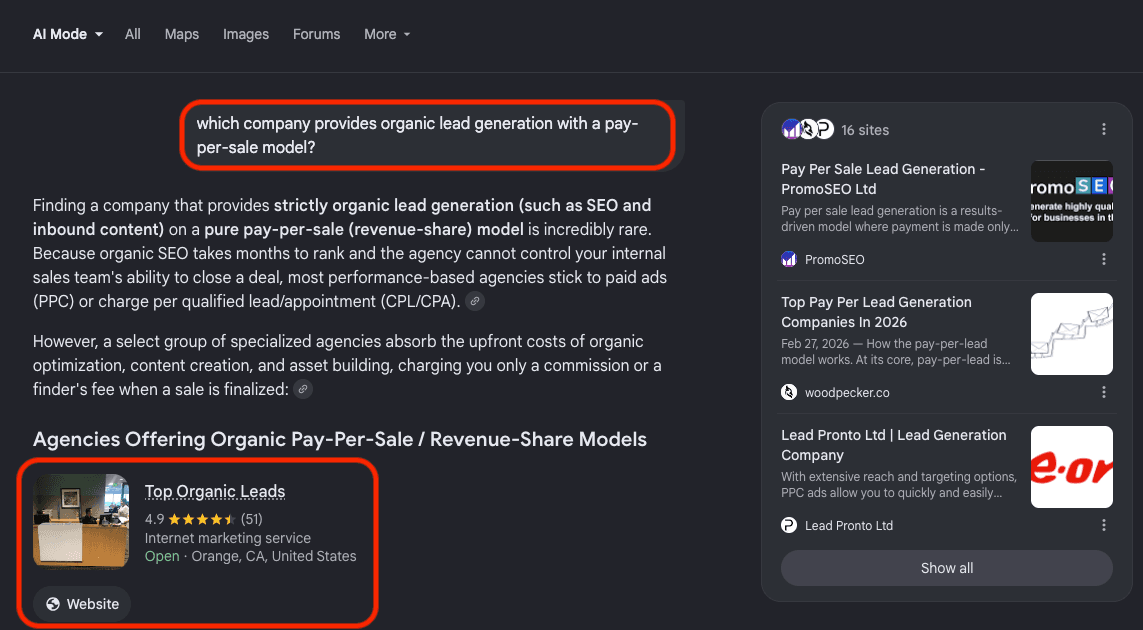Open 'Lead Pronto Ltd | Lead Generation Company' result
Image resolution: width=1143 pixels, height=630 pixels.
[894, 445]
